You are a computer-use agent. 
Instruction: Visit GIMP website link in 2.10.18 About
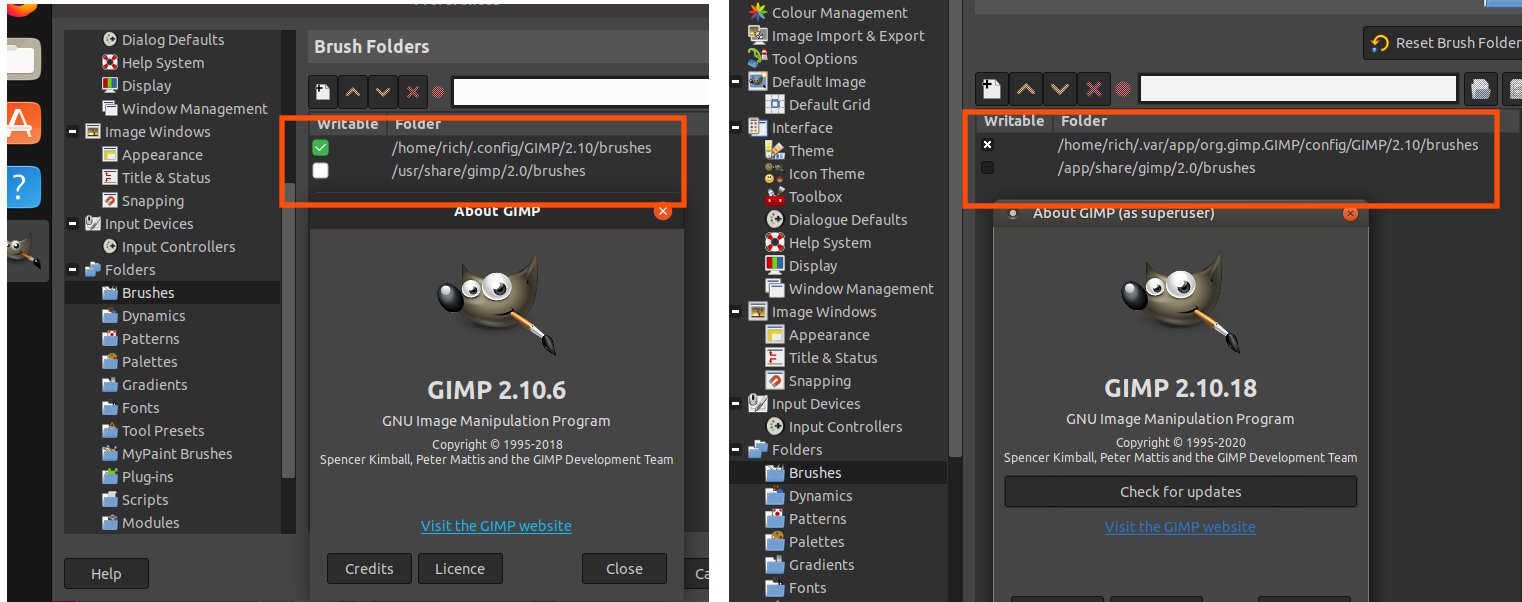(1180, 527)
